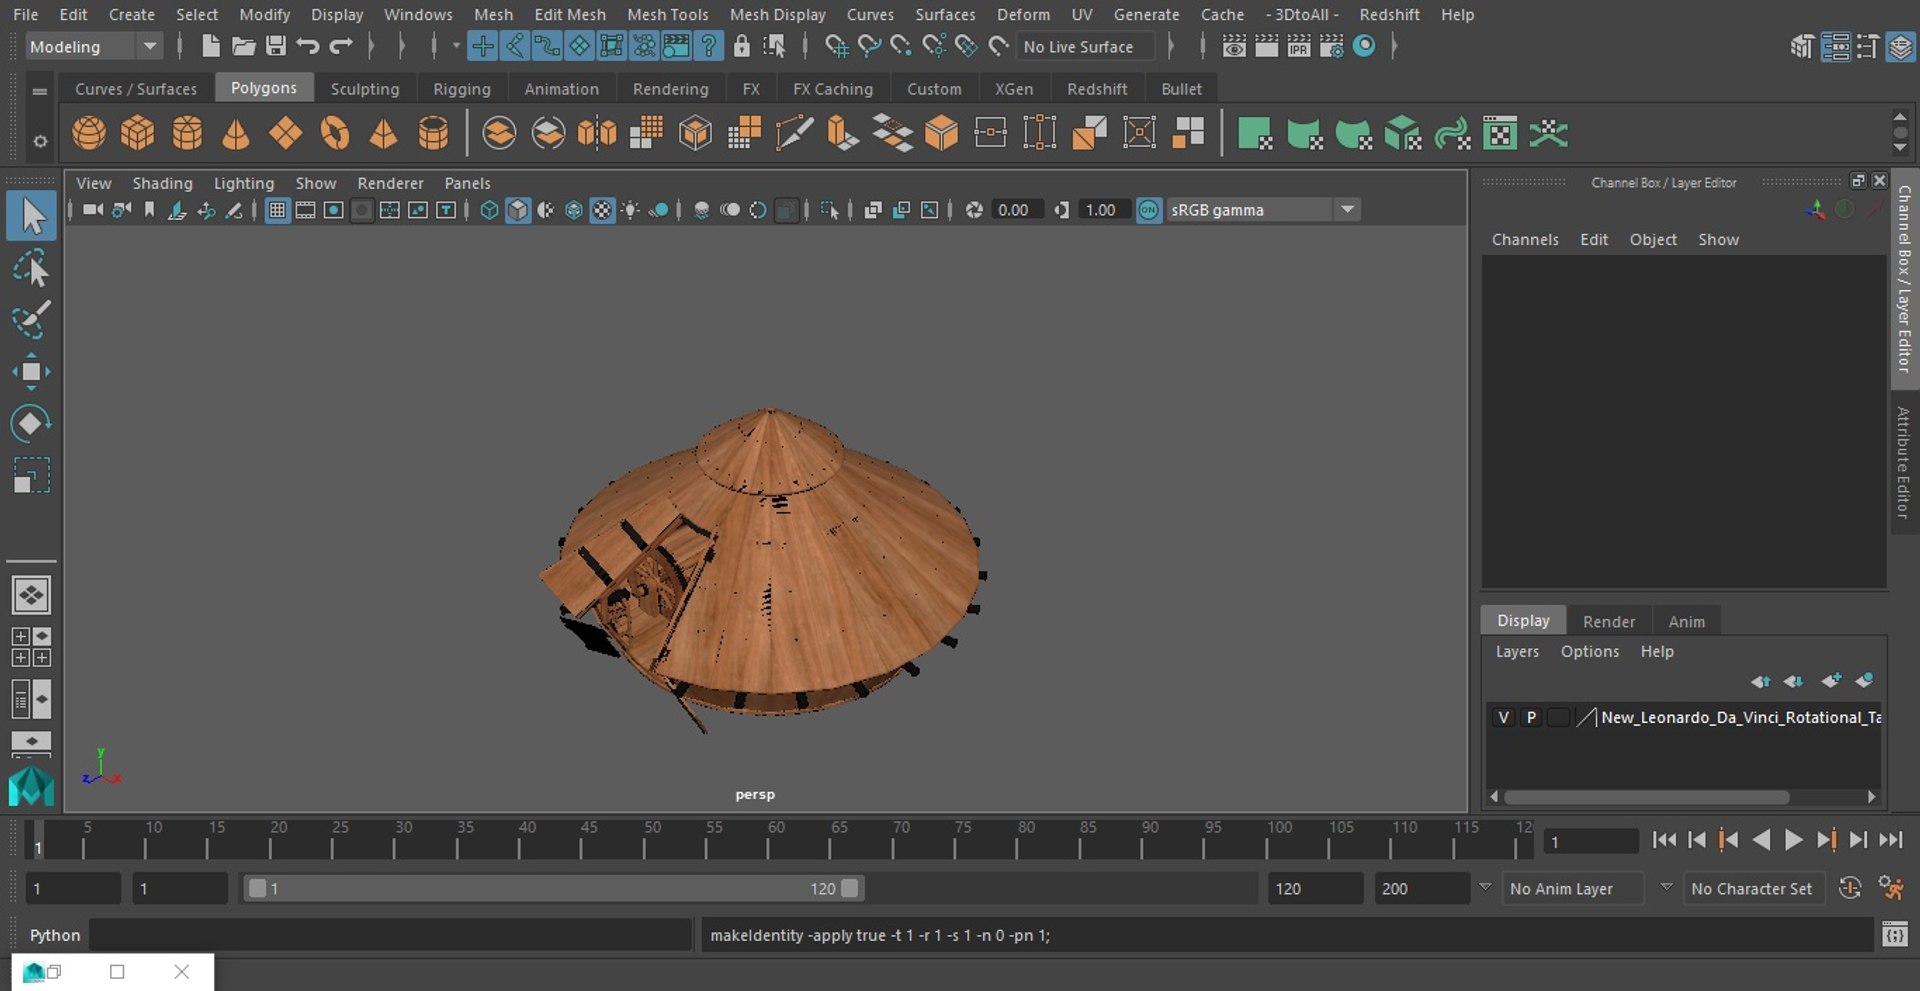Open Channels menu in Channel Box

click(x=1525, y=240)
